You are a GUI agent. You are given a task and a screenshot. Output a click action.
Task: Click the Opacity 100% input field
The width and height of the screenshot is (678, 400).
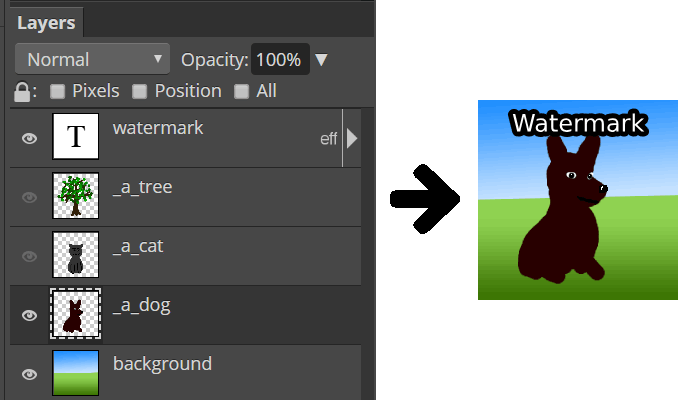pyautogui.click(x=278, y=60)
